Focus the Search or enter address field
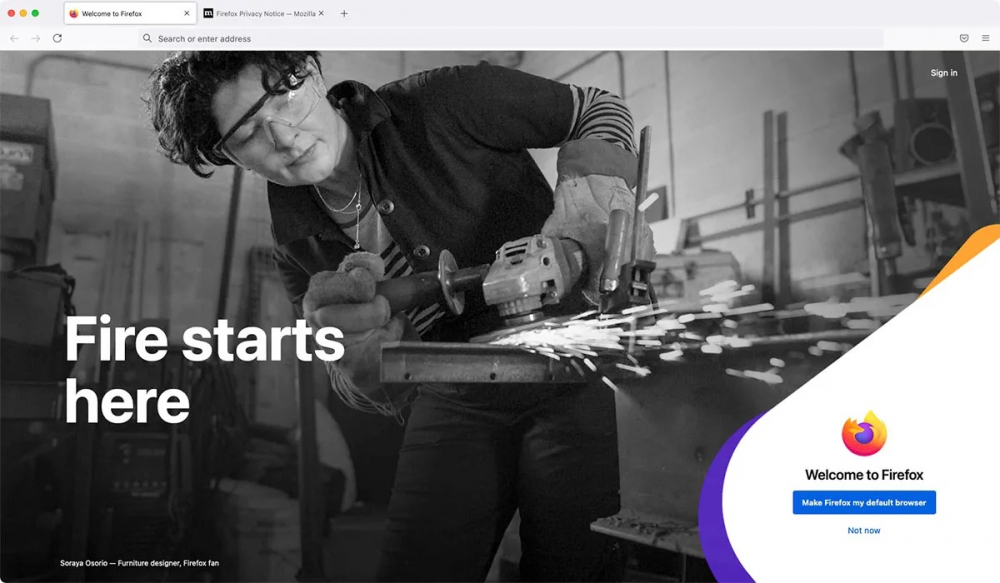Screen dimensions: 1000x583 click(x=510, y=38)
